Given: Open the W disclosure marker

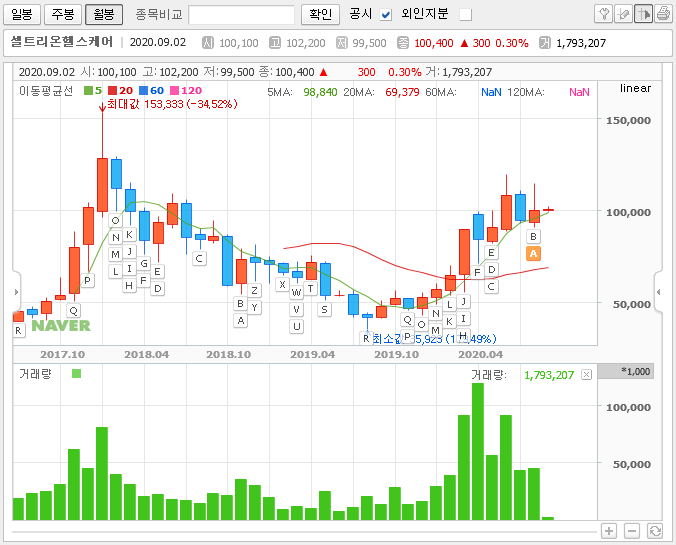Looking at the screenshot, I should [296, 293].
